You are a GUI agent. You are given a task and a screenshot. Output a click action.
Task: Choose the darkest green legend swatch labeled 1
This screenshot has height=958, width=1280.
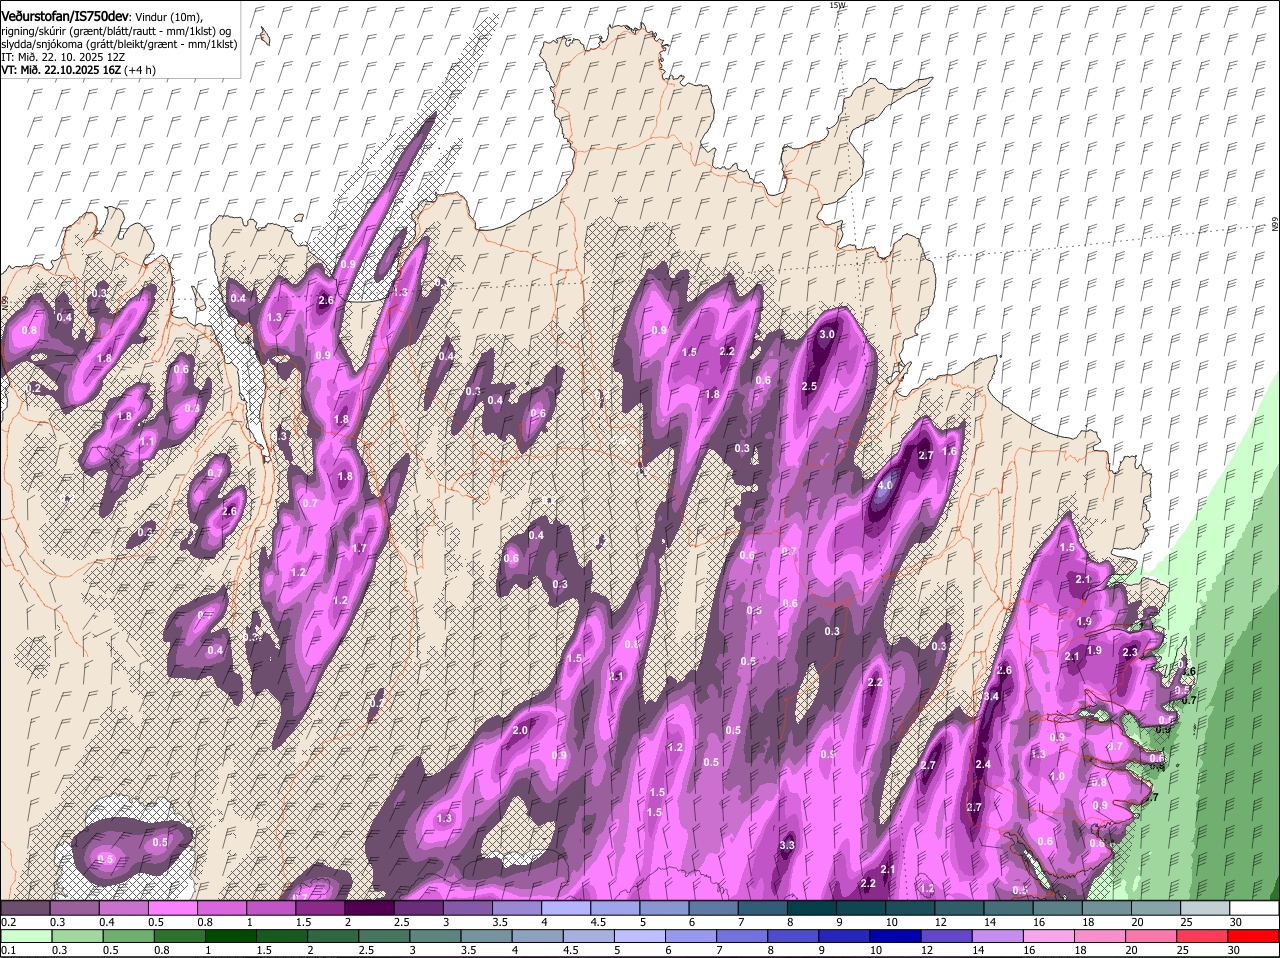point(232,936)
